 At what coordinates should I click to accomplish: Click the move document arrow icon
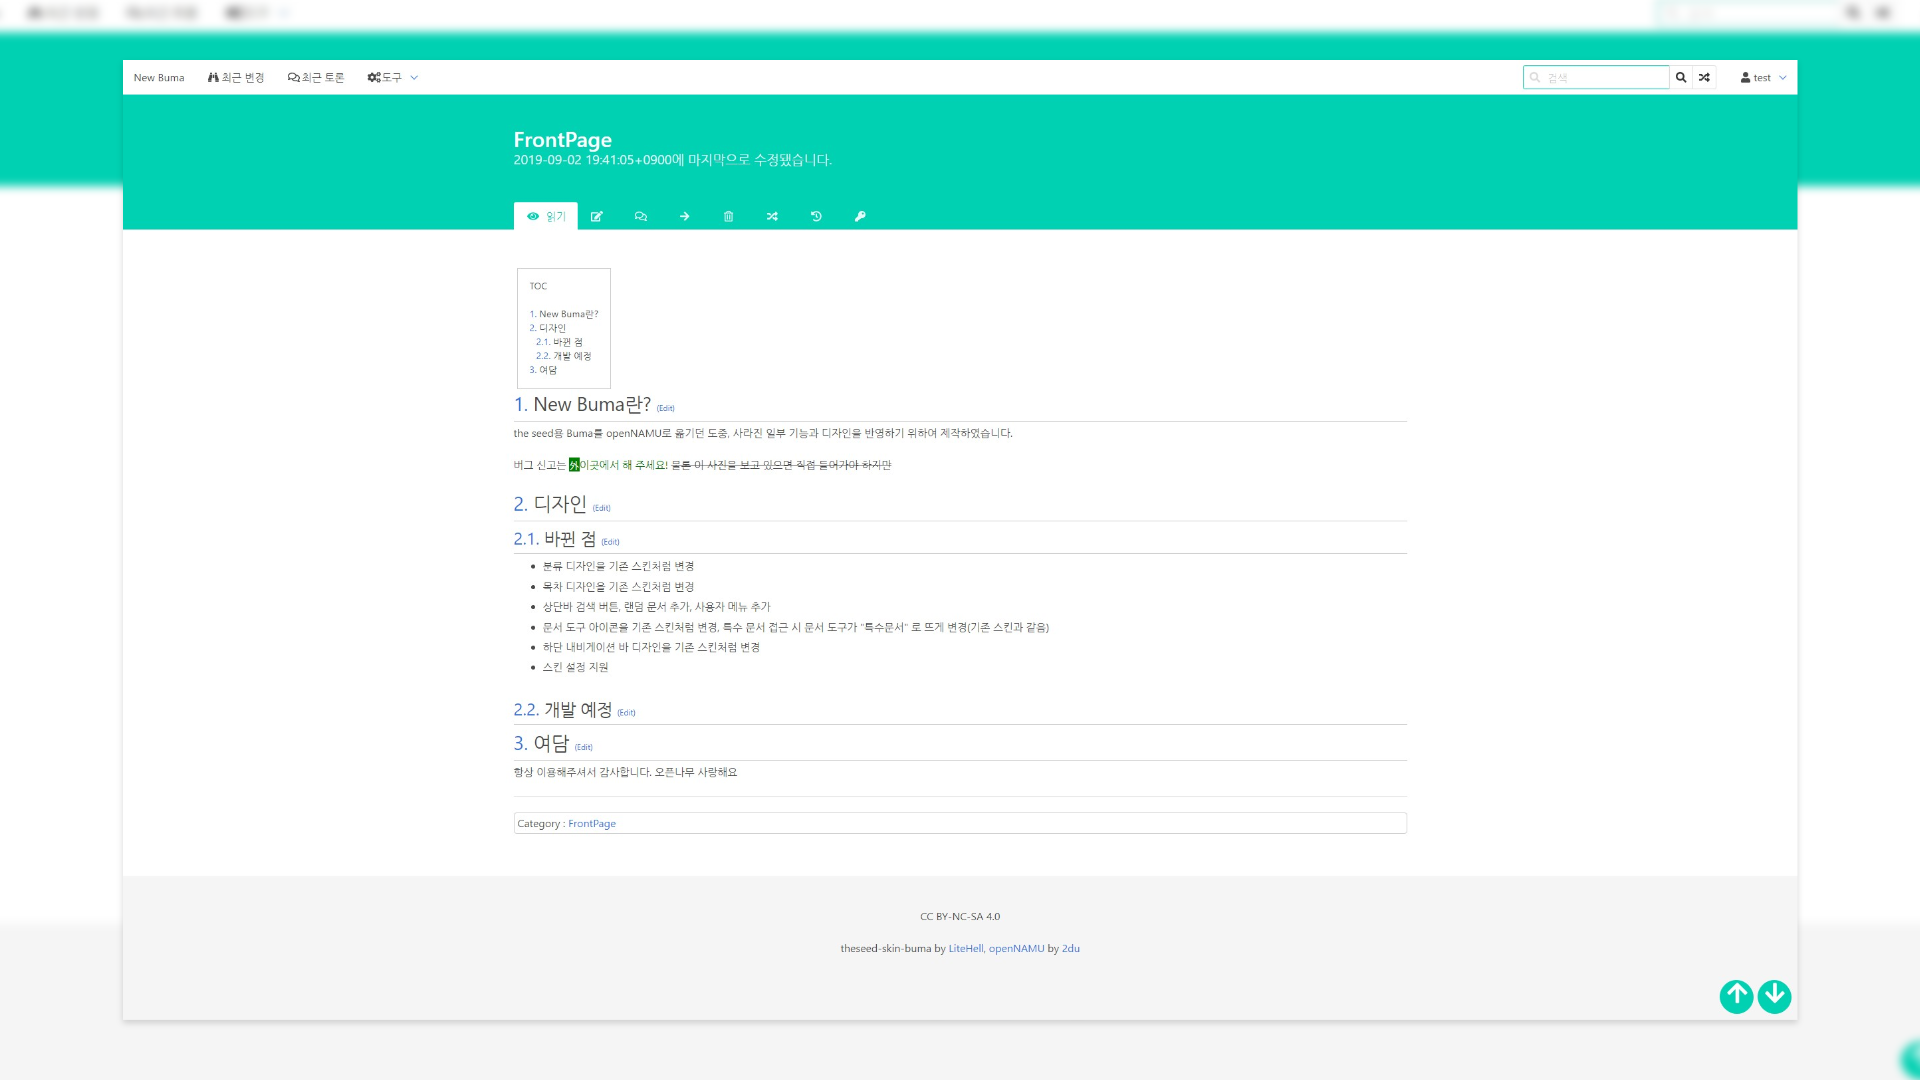click(685, 216)
